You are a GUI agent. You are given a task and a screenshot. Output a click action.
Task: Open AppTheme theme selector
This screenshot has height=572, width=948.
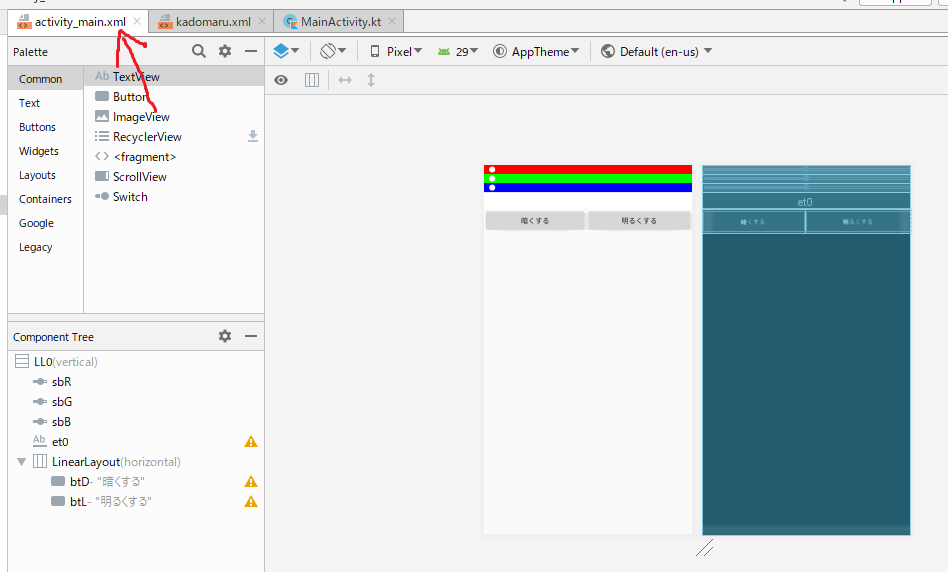[x=536, y=51]
